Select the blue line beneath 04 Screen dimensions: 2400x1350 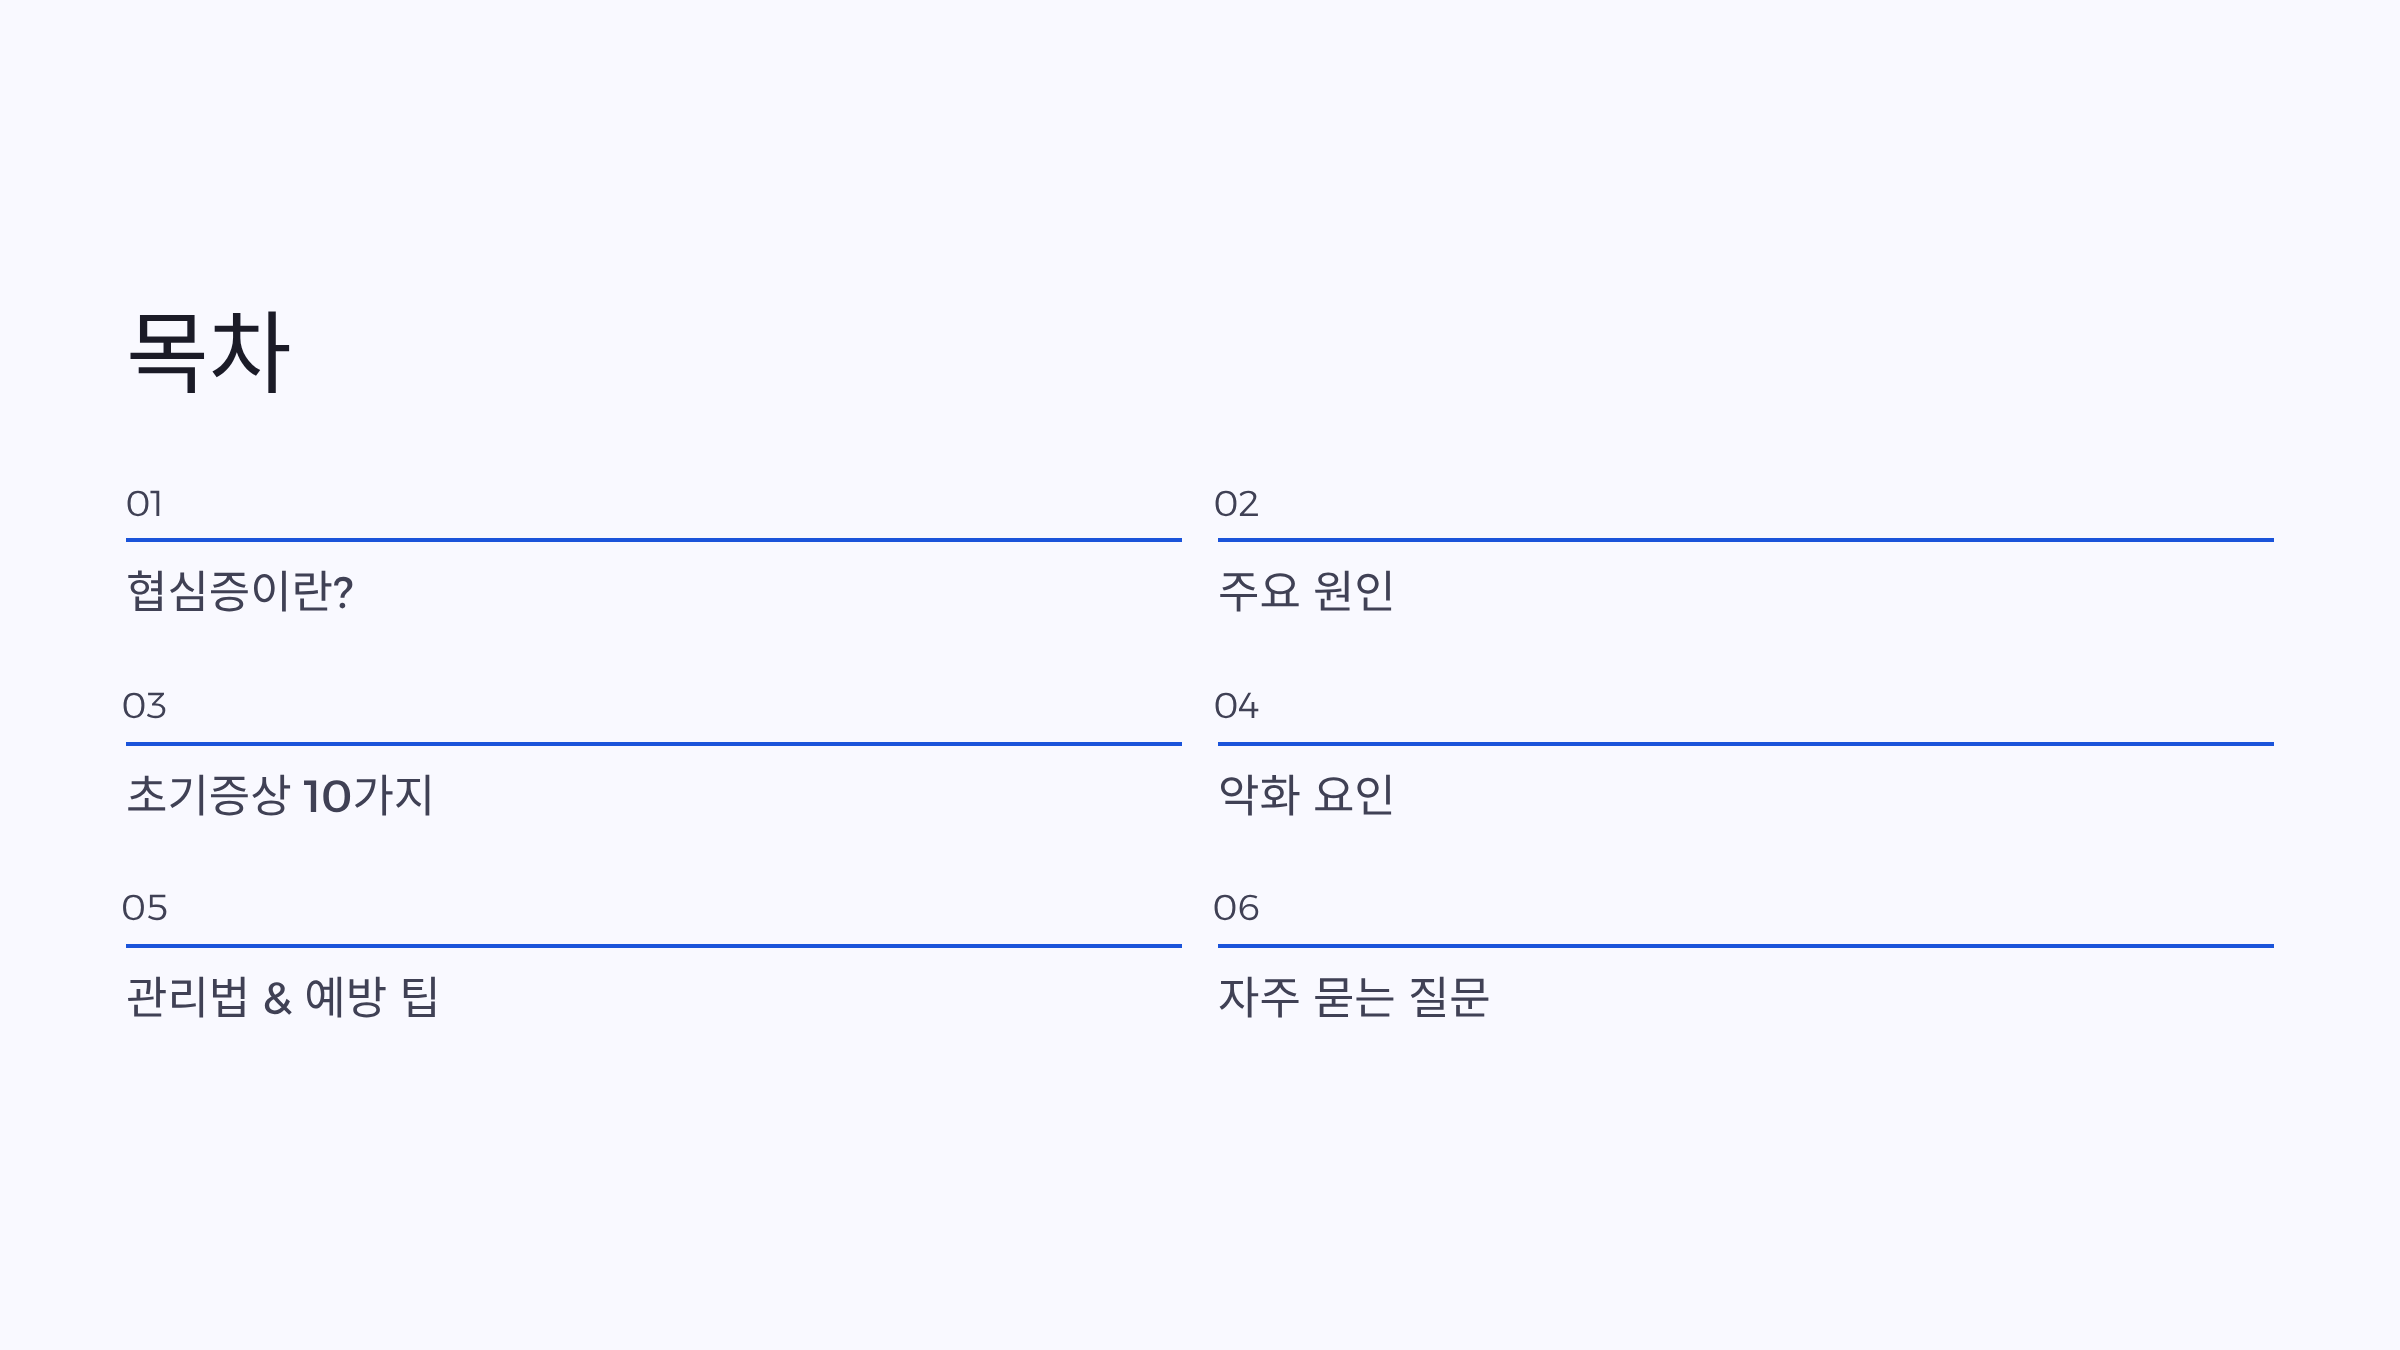tap(1746, 744)
